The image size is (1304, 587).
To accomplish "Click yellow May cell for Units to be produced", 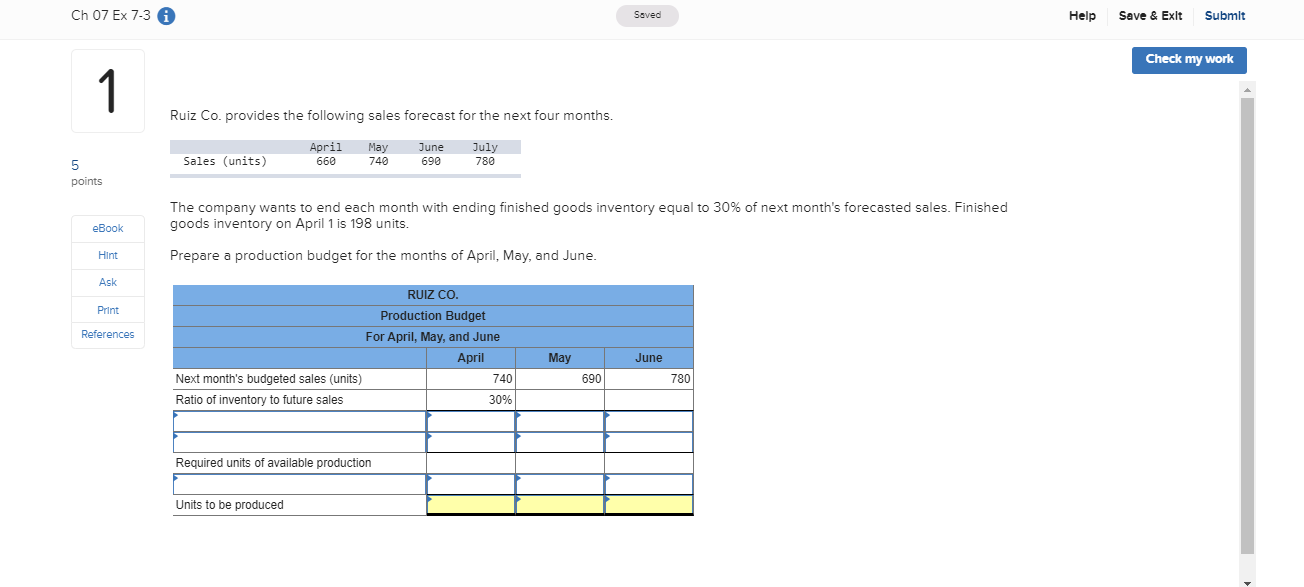I will (x=560, y=505).
